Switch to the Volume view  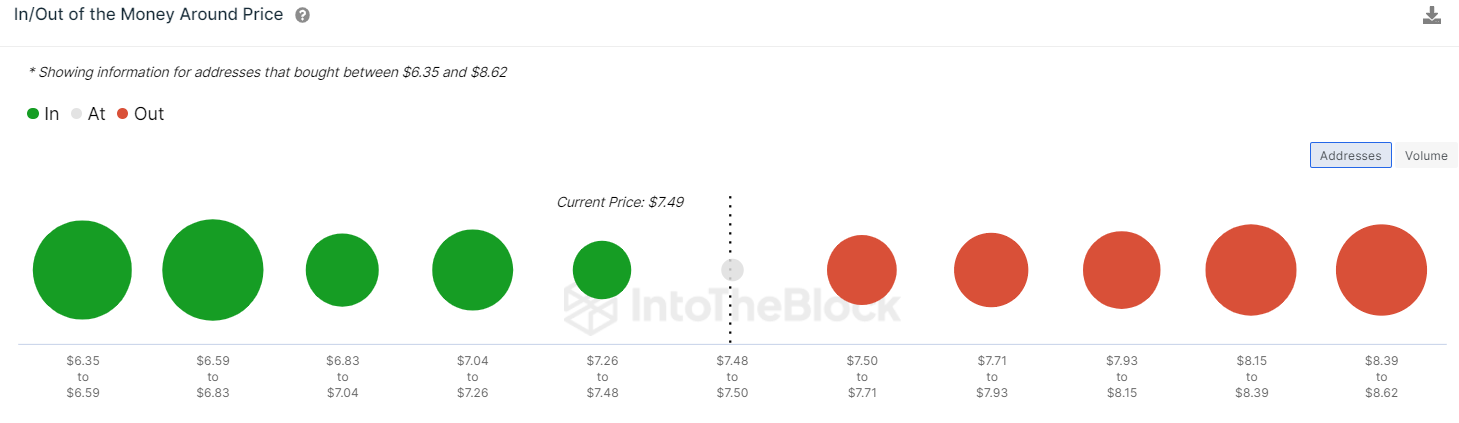coord(1426,155)
